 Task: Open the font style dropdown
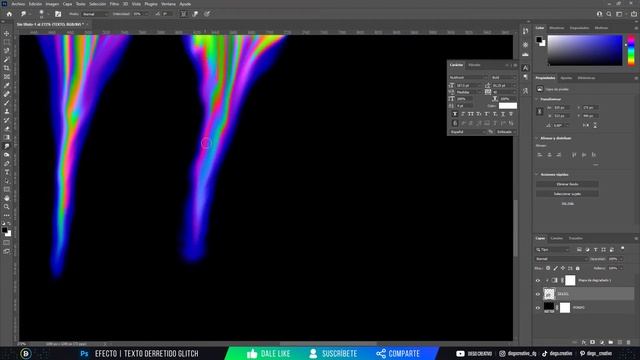click(503, 77)
